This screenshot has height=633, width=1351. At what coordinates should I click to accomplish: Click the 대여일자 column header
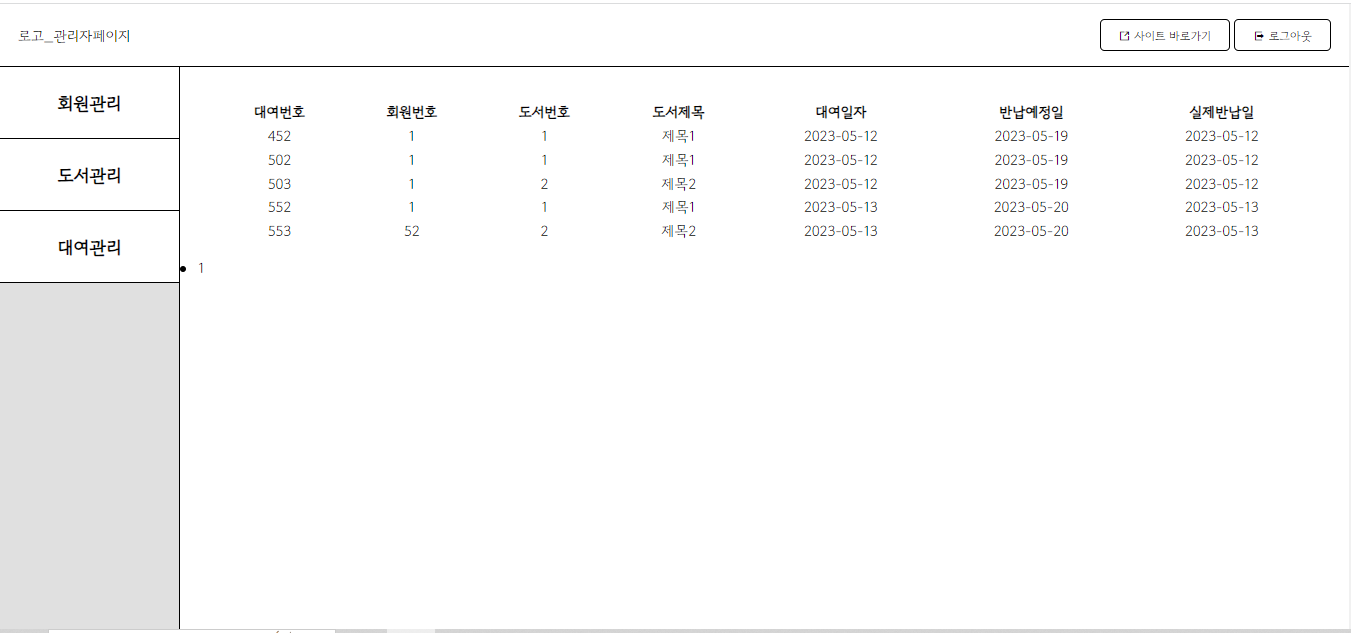(x=840, y=112)
